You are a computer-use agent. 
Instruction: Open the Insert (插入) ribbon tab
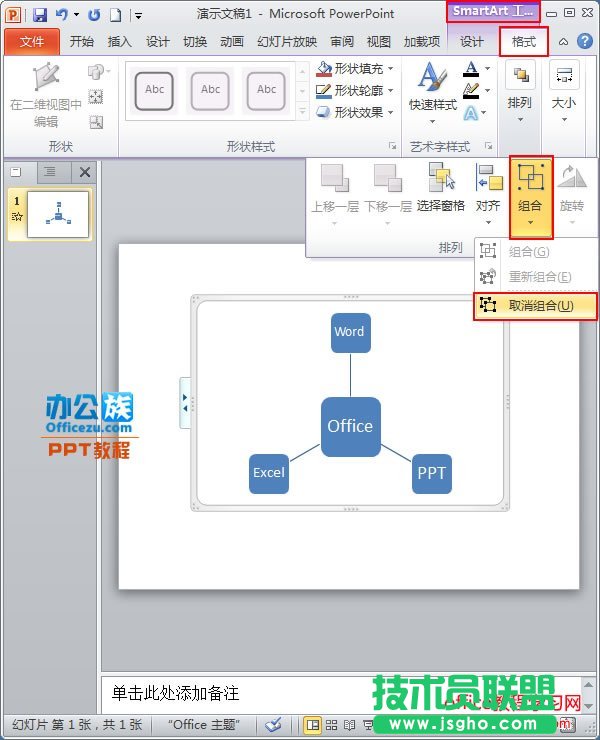pyautogui.click(x=119, y=42)
